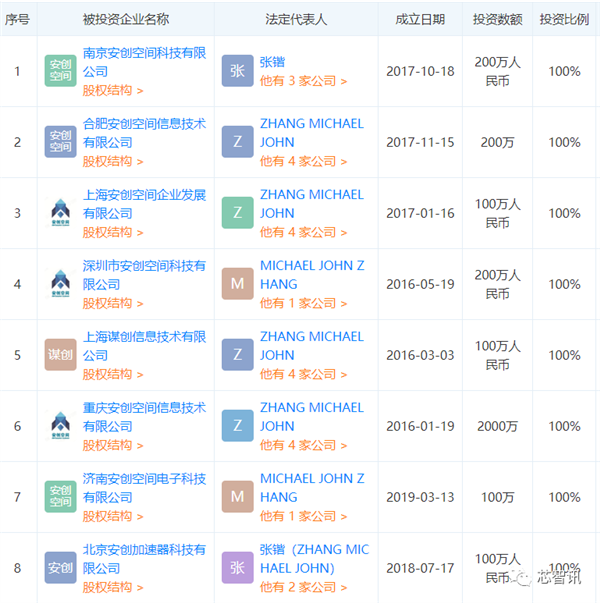Expand 股权结构 under 重庆安创空间信息技术有限公司
This screenshot has height=603, width=600.
[x=112, y=445]
